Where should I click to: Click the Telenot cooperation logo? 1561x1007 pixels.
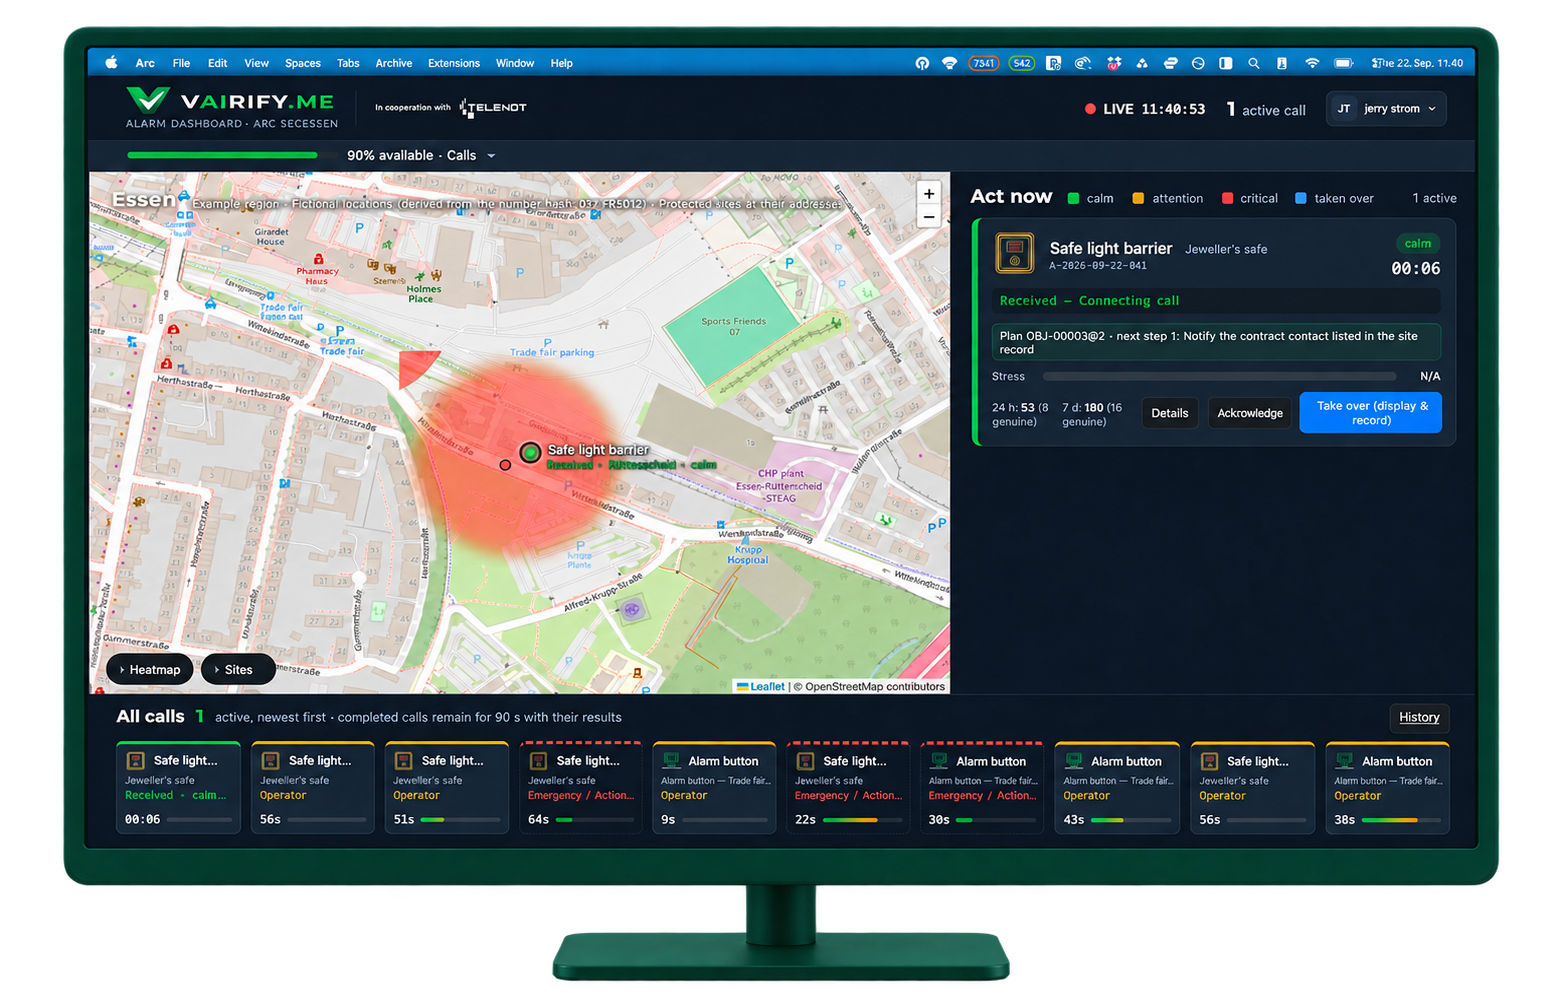[493, 108]
